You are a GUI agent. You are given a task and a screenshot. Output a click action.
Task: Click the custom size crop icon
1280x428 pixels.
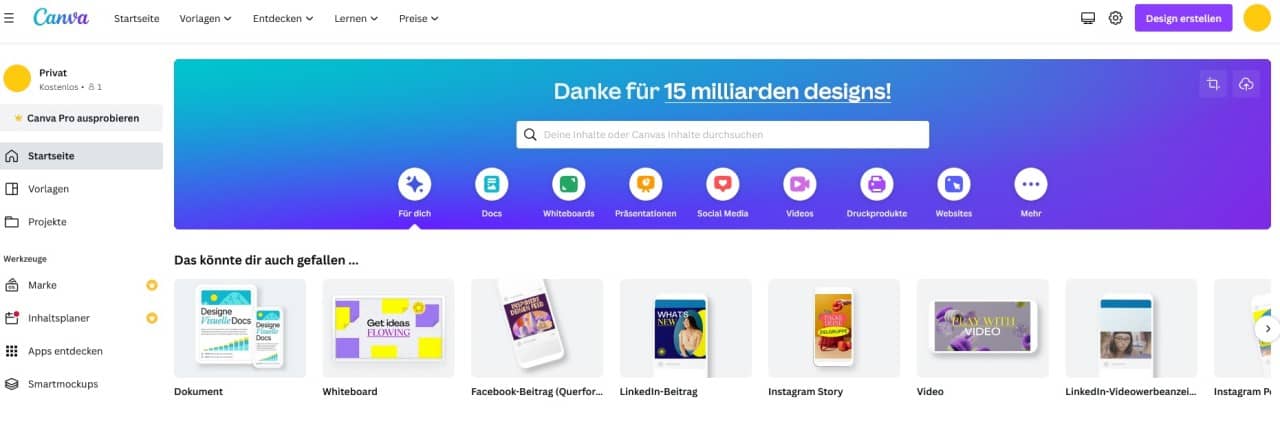click(1213, 85)
